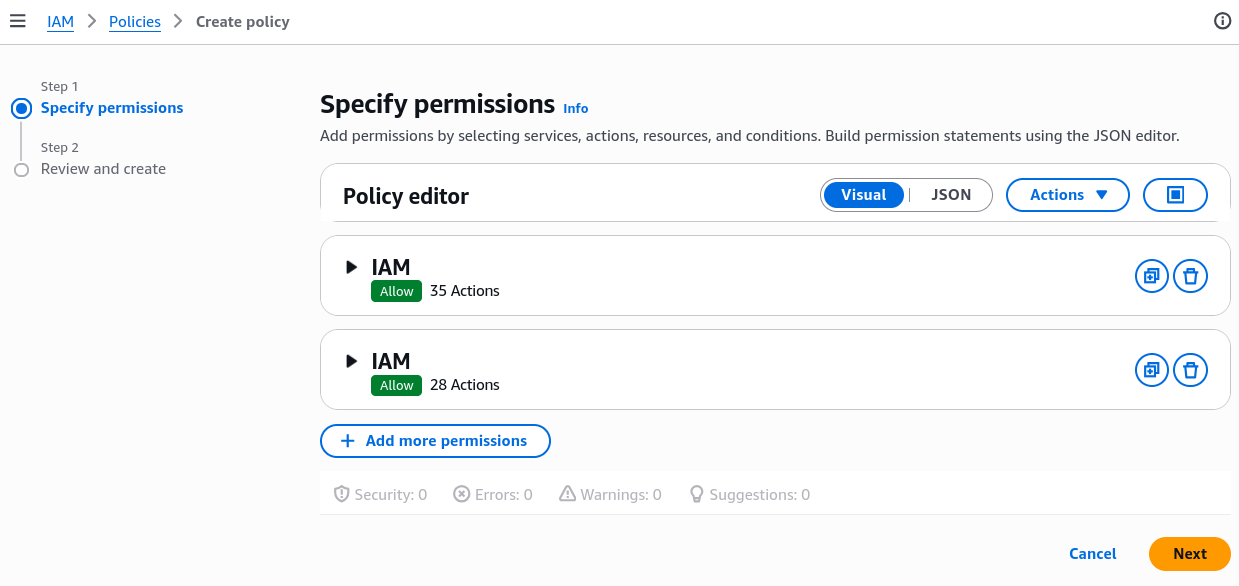Click the 'Warnings: 0' status text
The image size is (1239, 586).
coord(621,495)
